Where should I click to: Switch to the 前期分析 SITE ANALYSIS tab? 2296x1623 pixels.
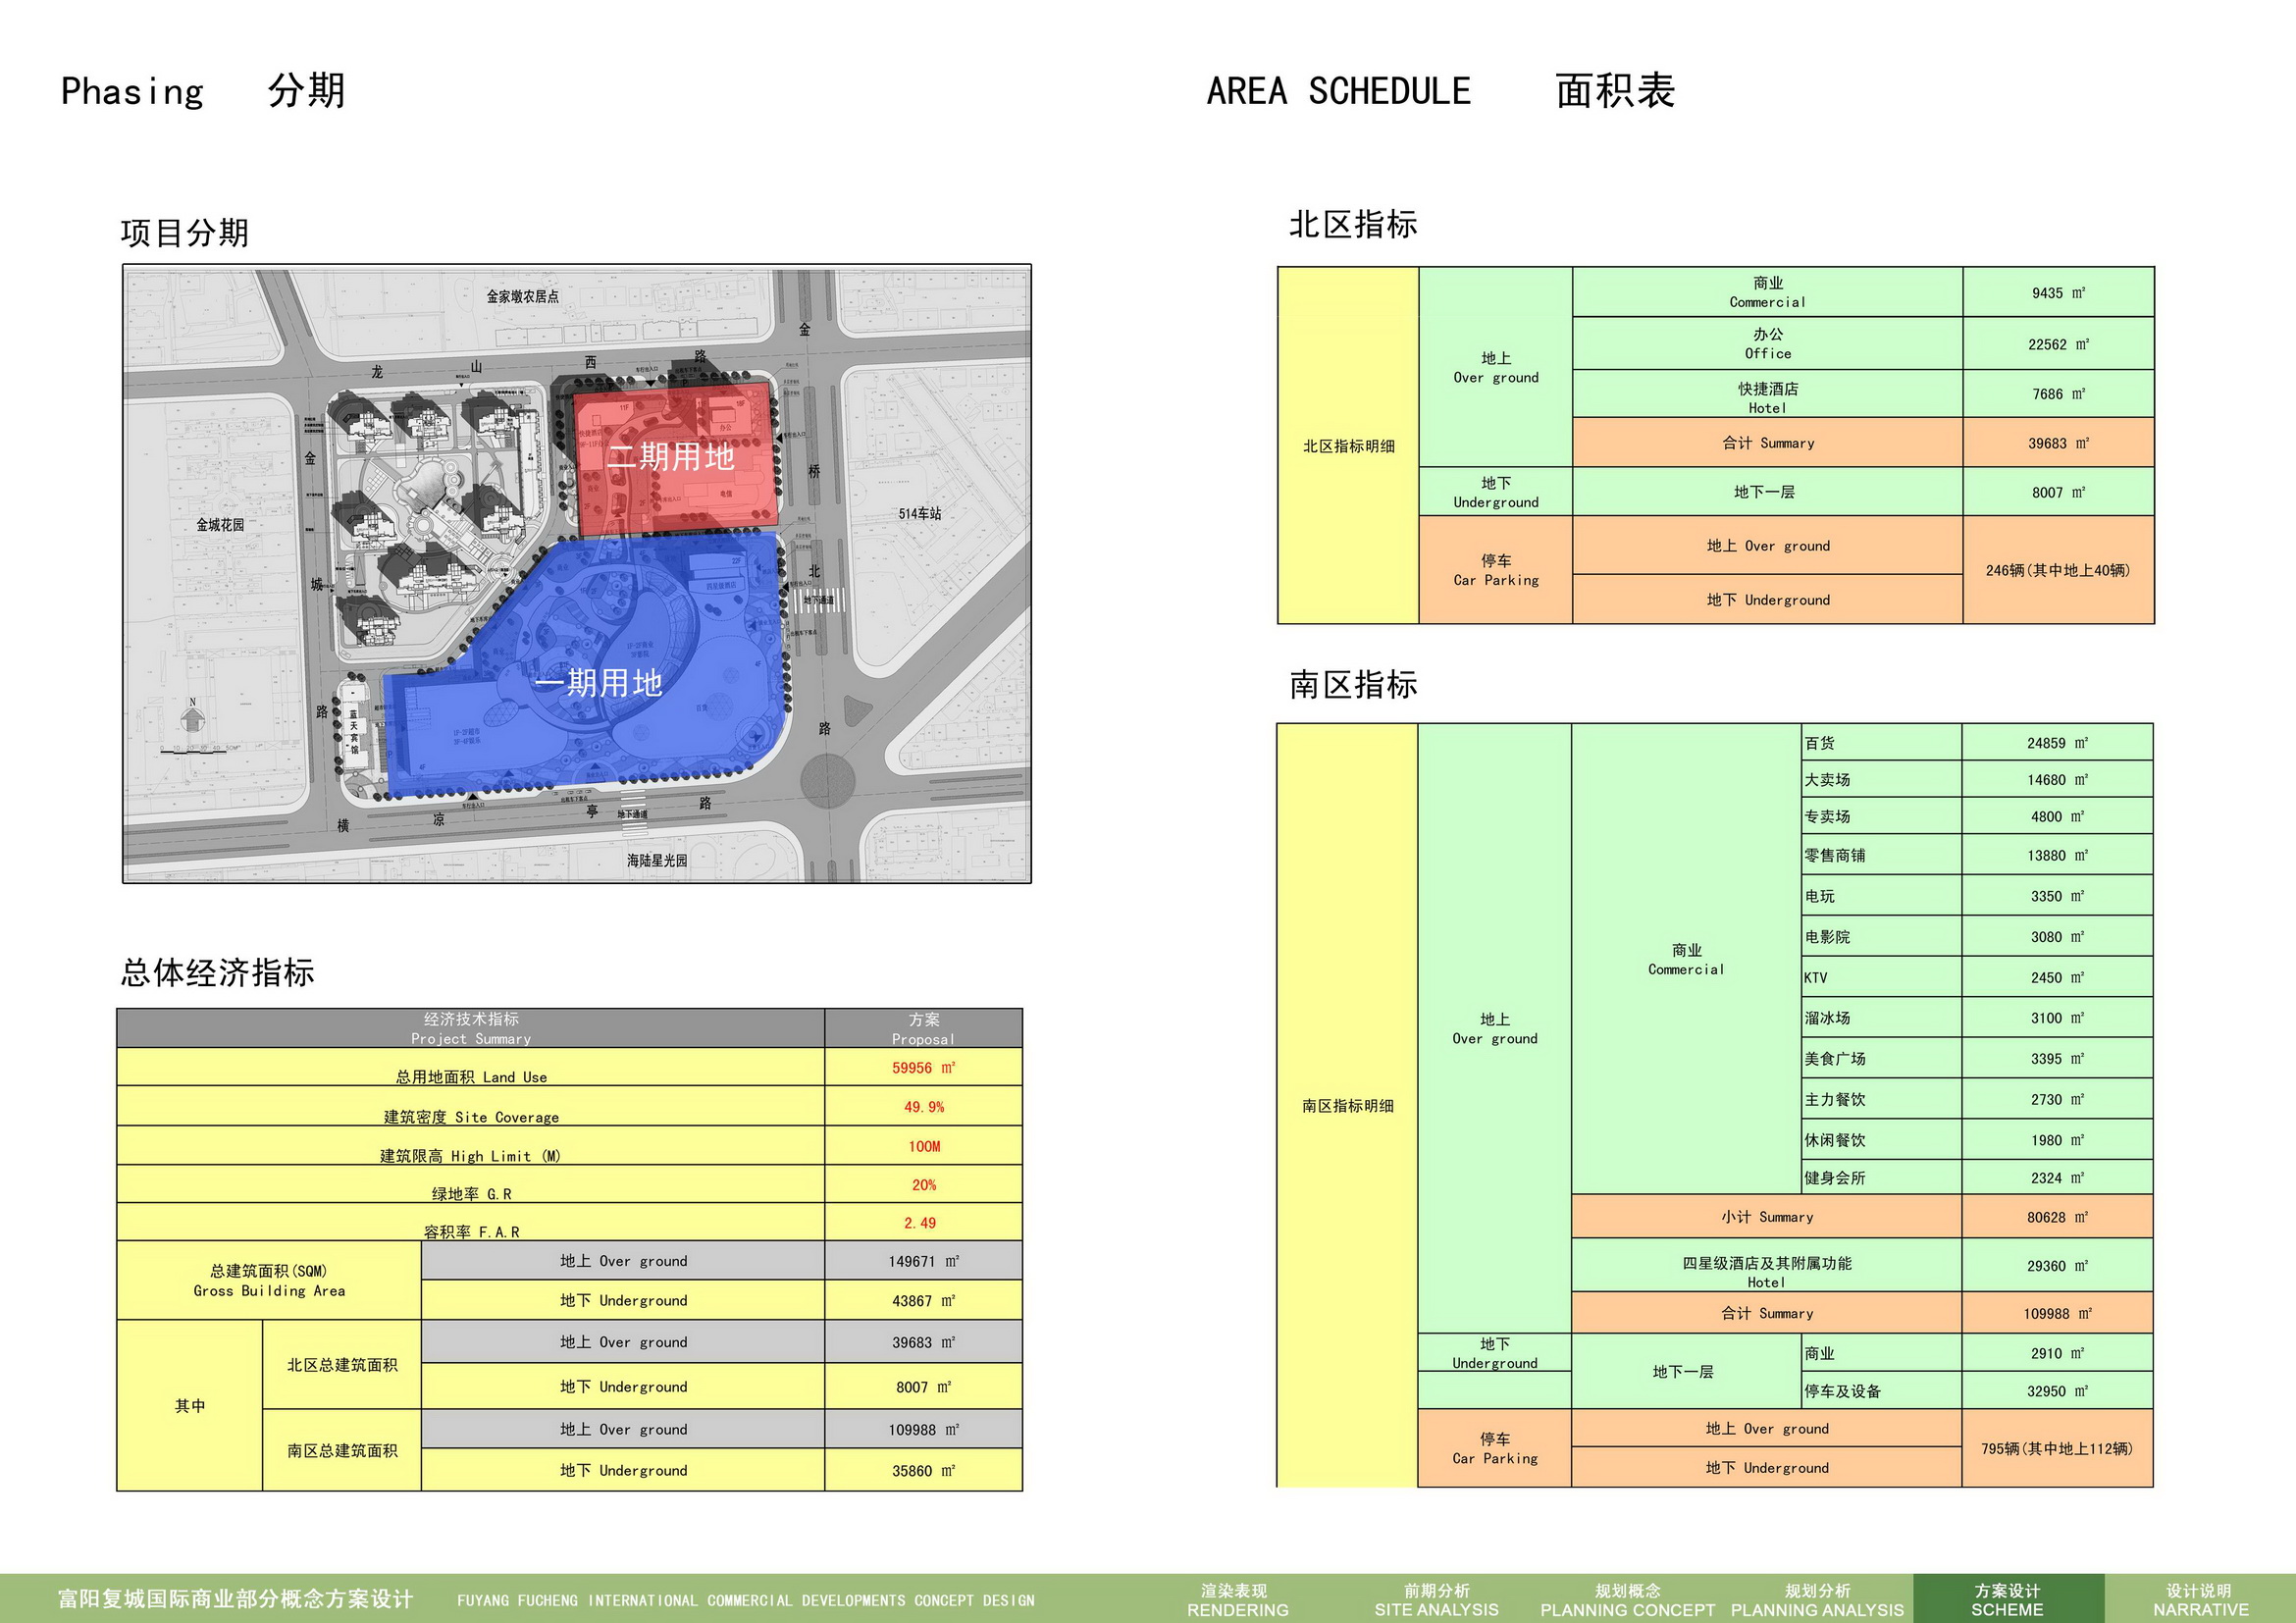coord(1436,1599)
